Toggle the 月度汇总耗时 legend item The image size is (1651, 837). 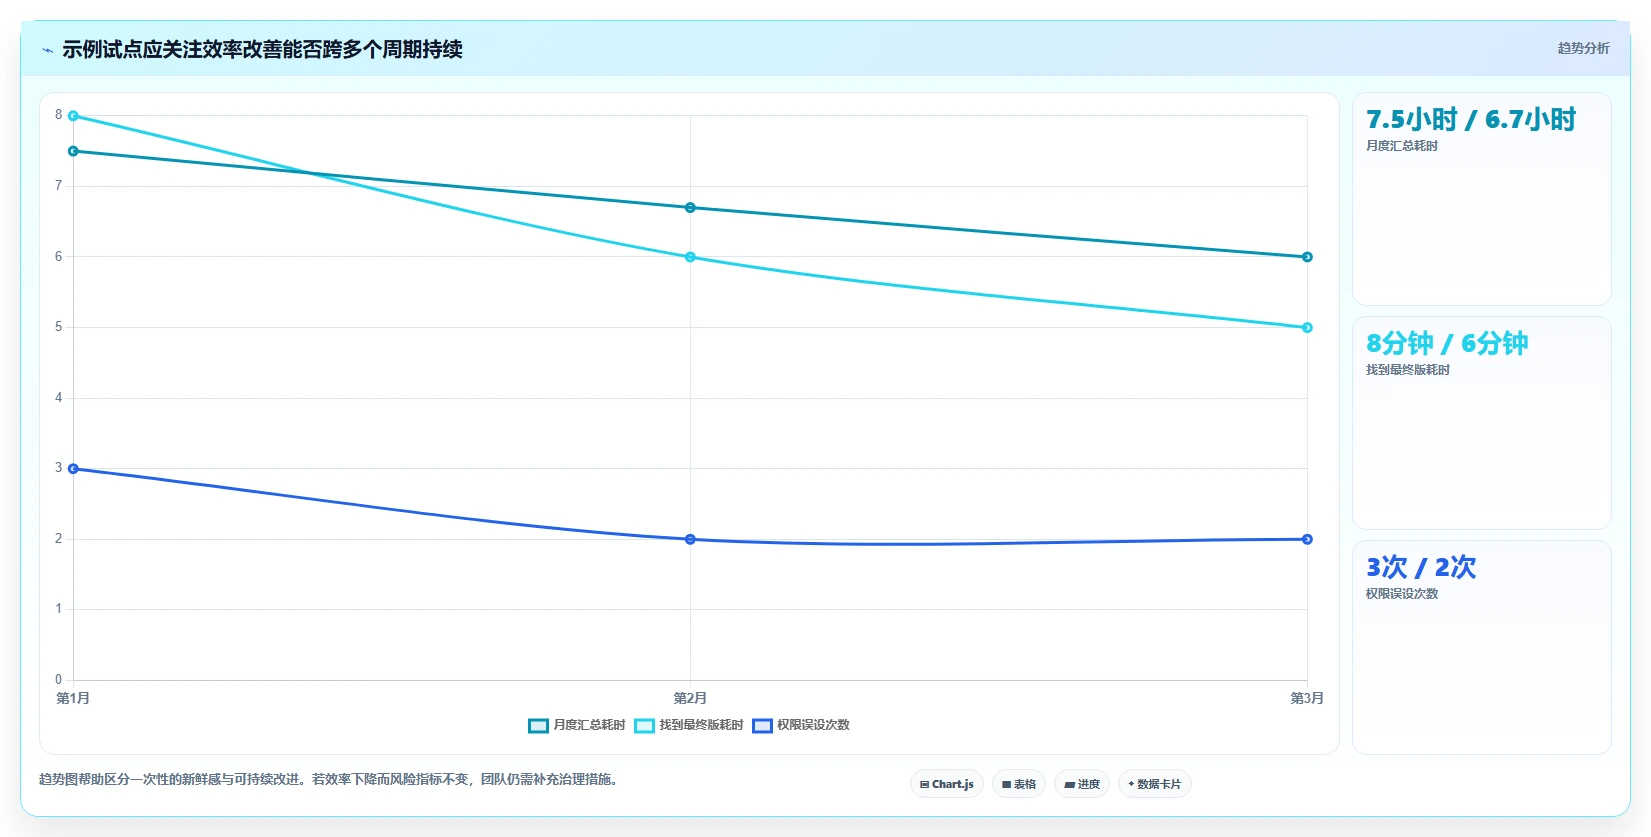pos(577,725)
